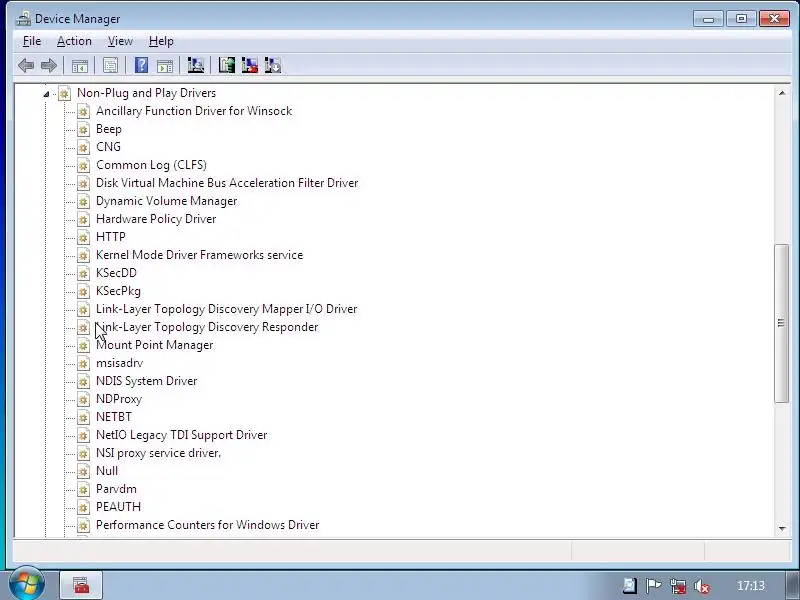Viewport: 800px width, 600px height.
Task: Open Properties from the toolbar icon
Action: click(111, 65)
